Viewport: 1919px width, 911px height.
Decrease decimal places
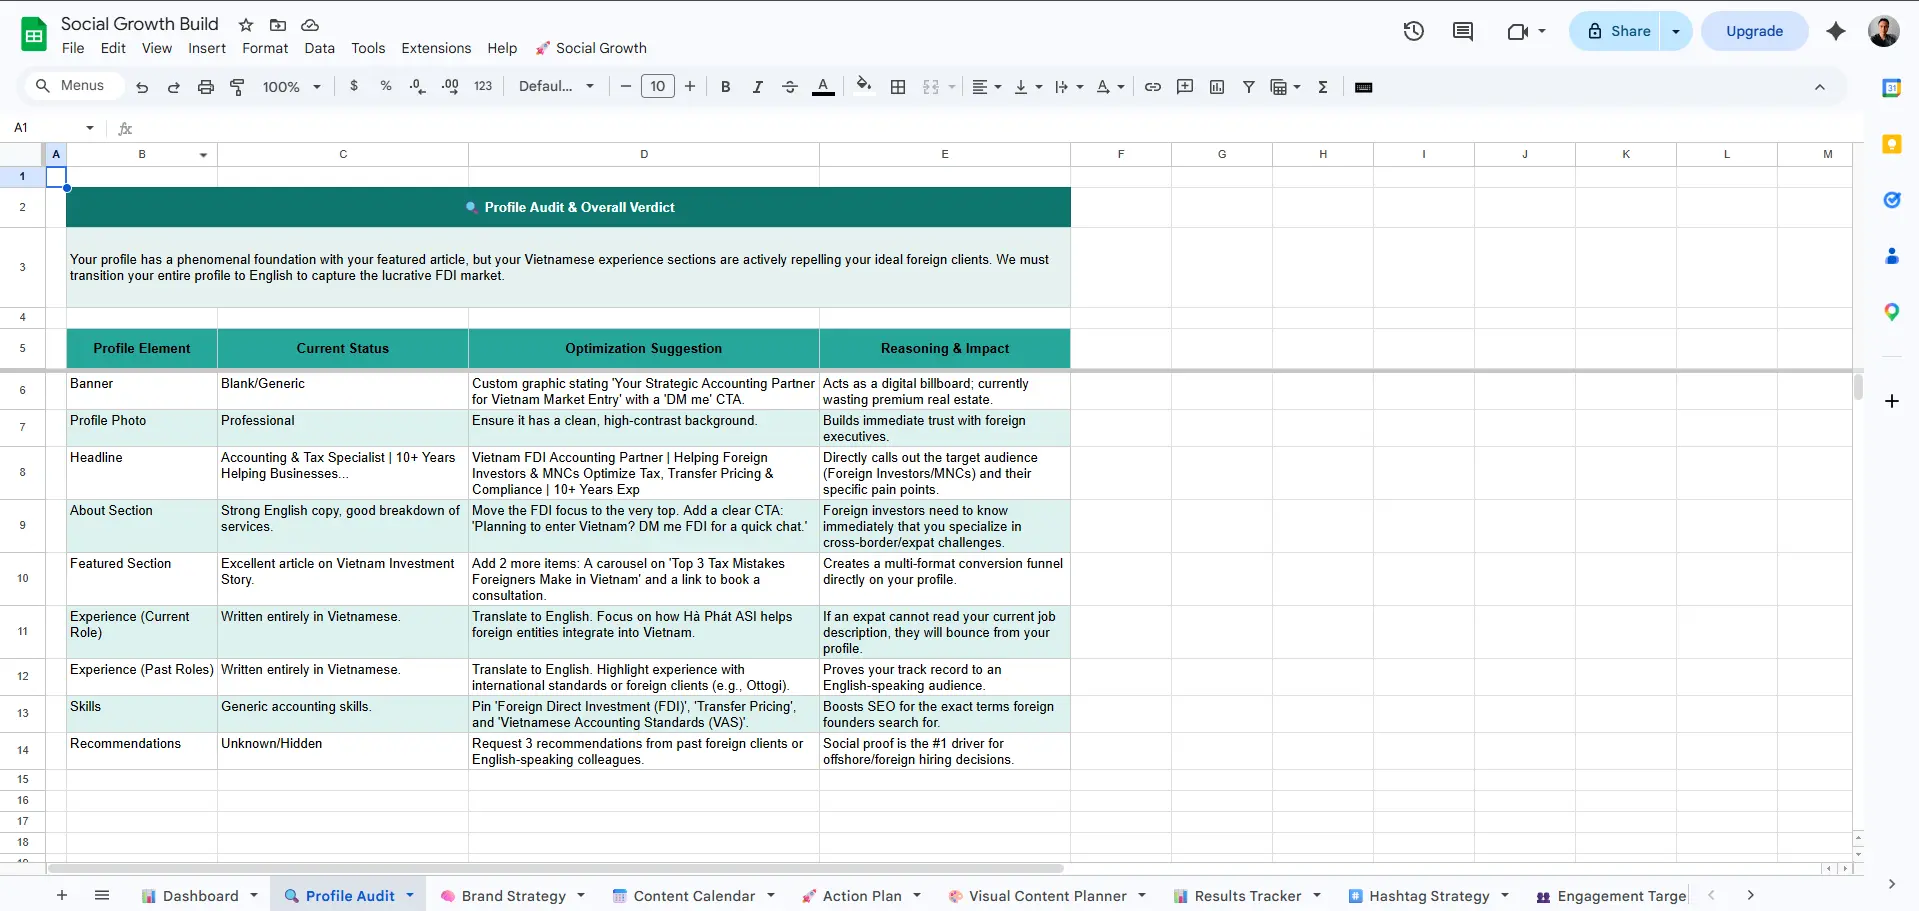click(418, 87)
